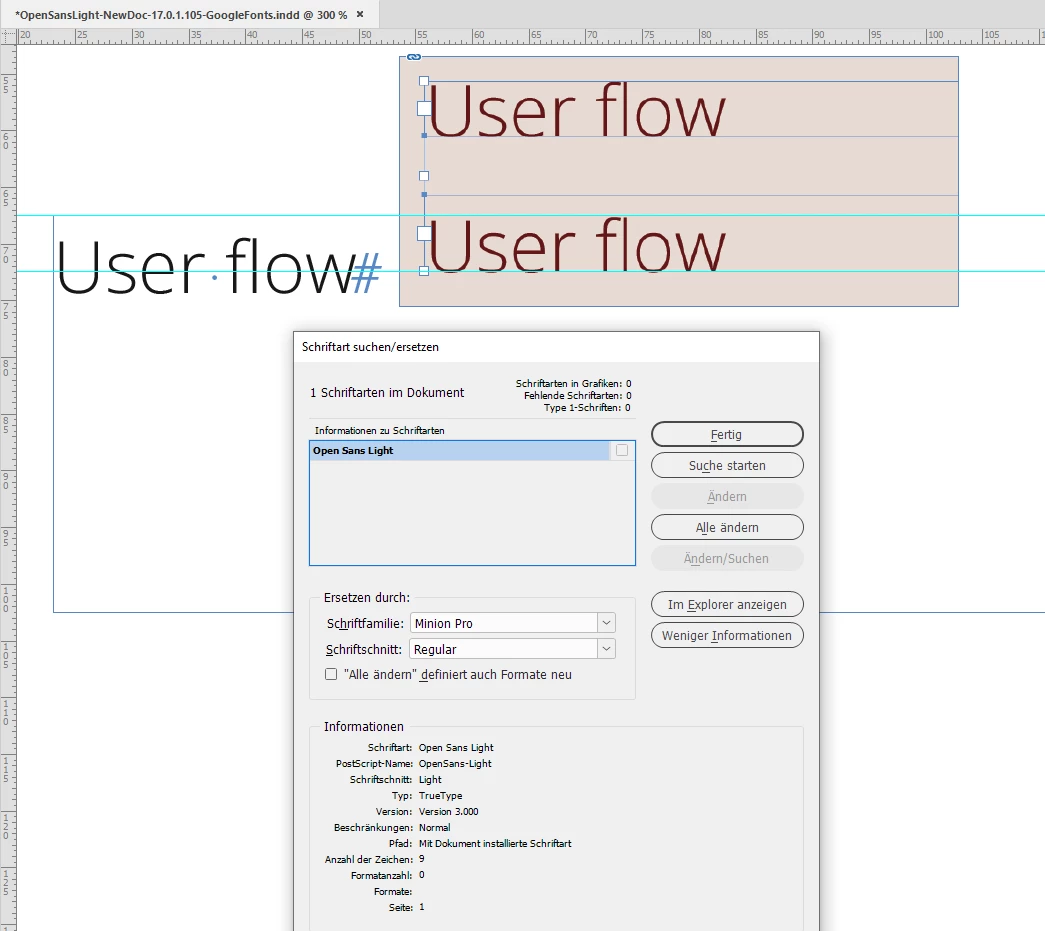Viewport: 1045px width, 931px height.
Task: Start search with Suche starten
Action: pyautogui.click(x=726, y=465)
